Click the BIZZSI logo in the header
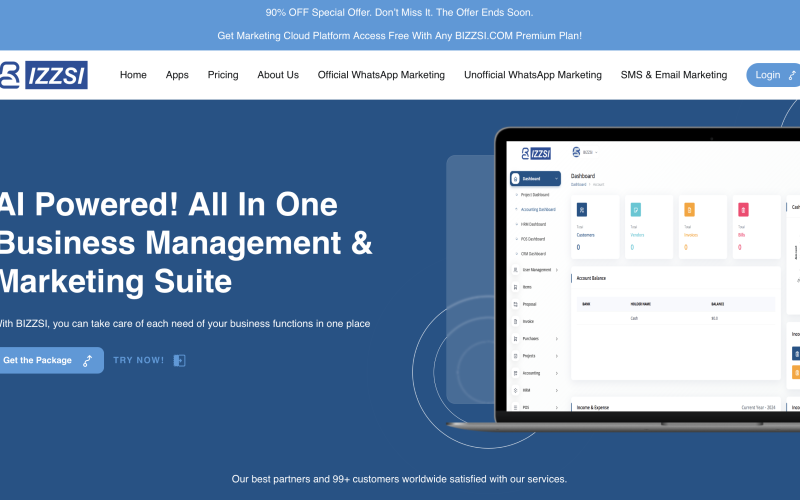 (43, 75)
